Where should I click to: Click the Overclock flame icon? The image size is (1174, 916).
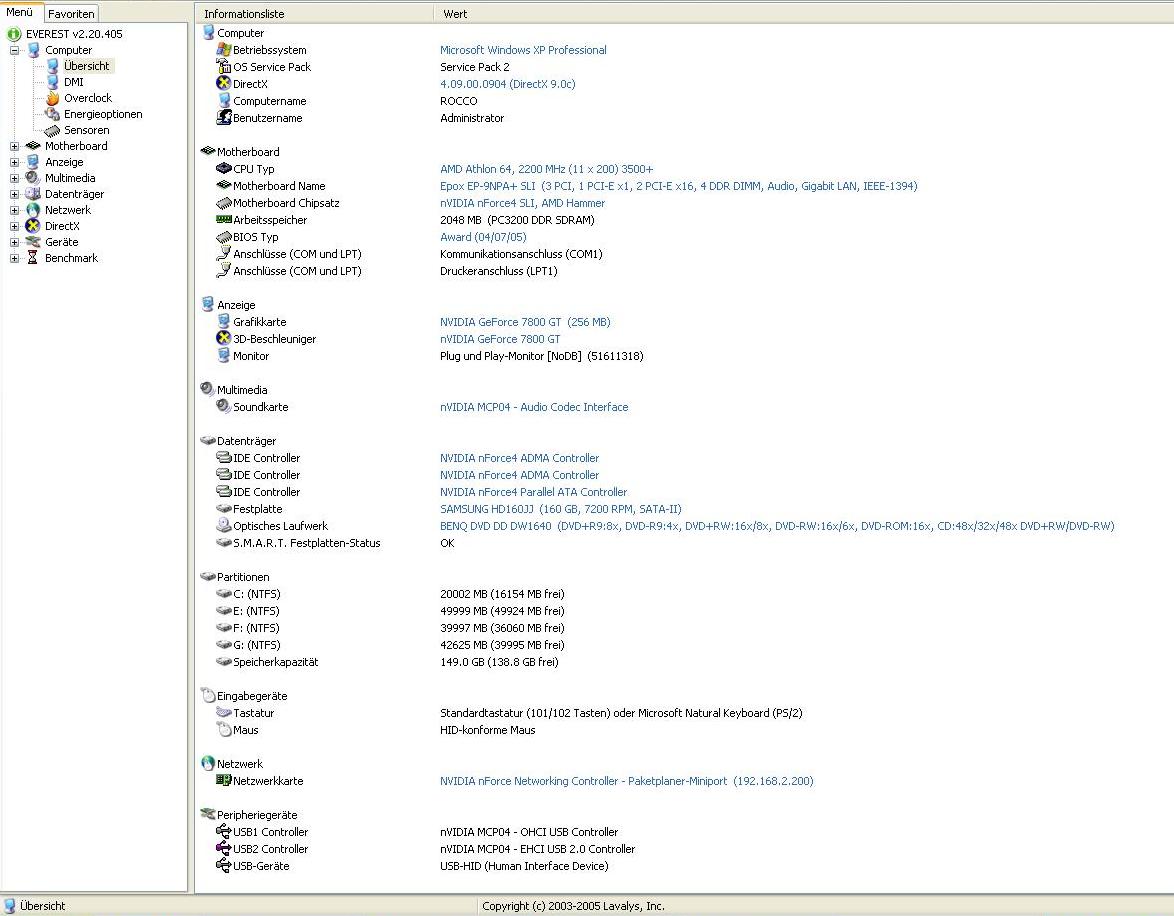click(x=52, y=98)
